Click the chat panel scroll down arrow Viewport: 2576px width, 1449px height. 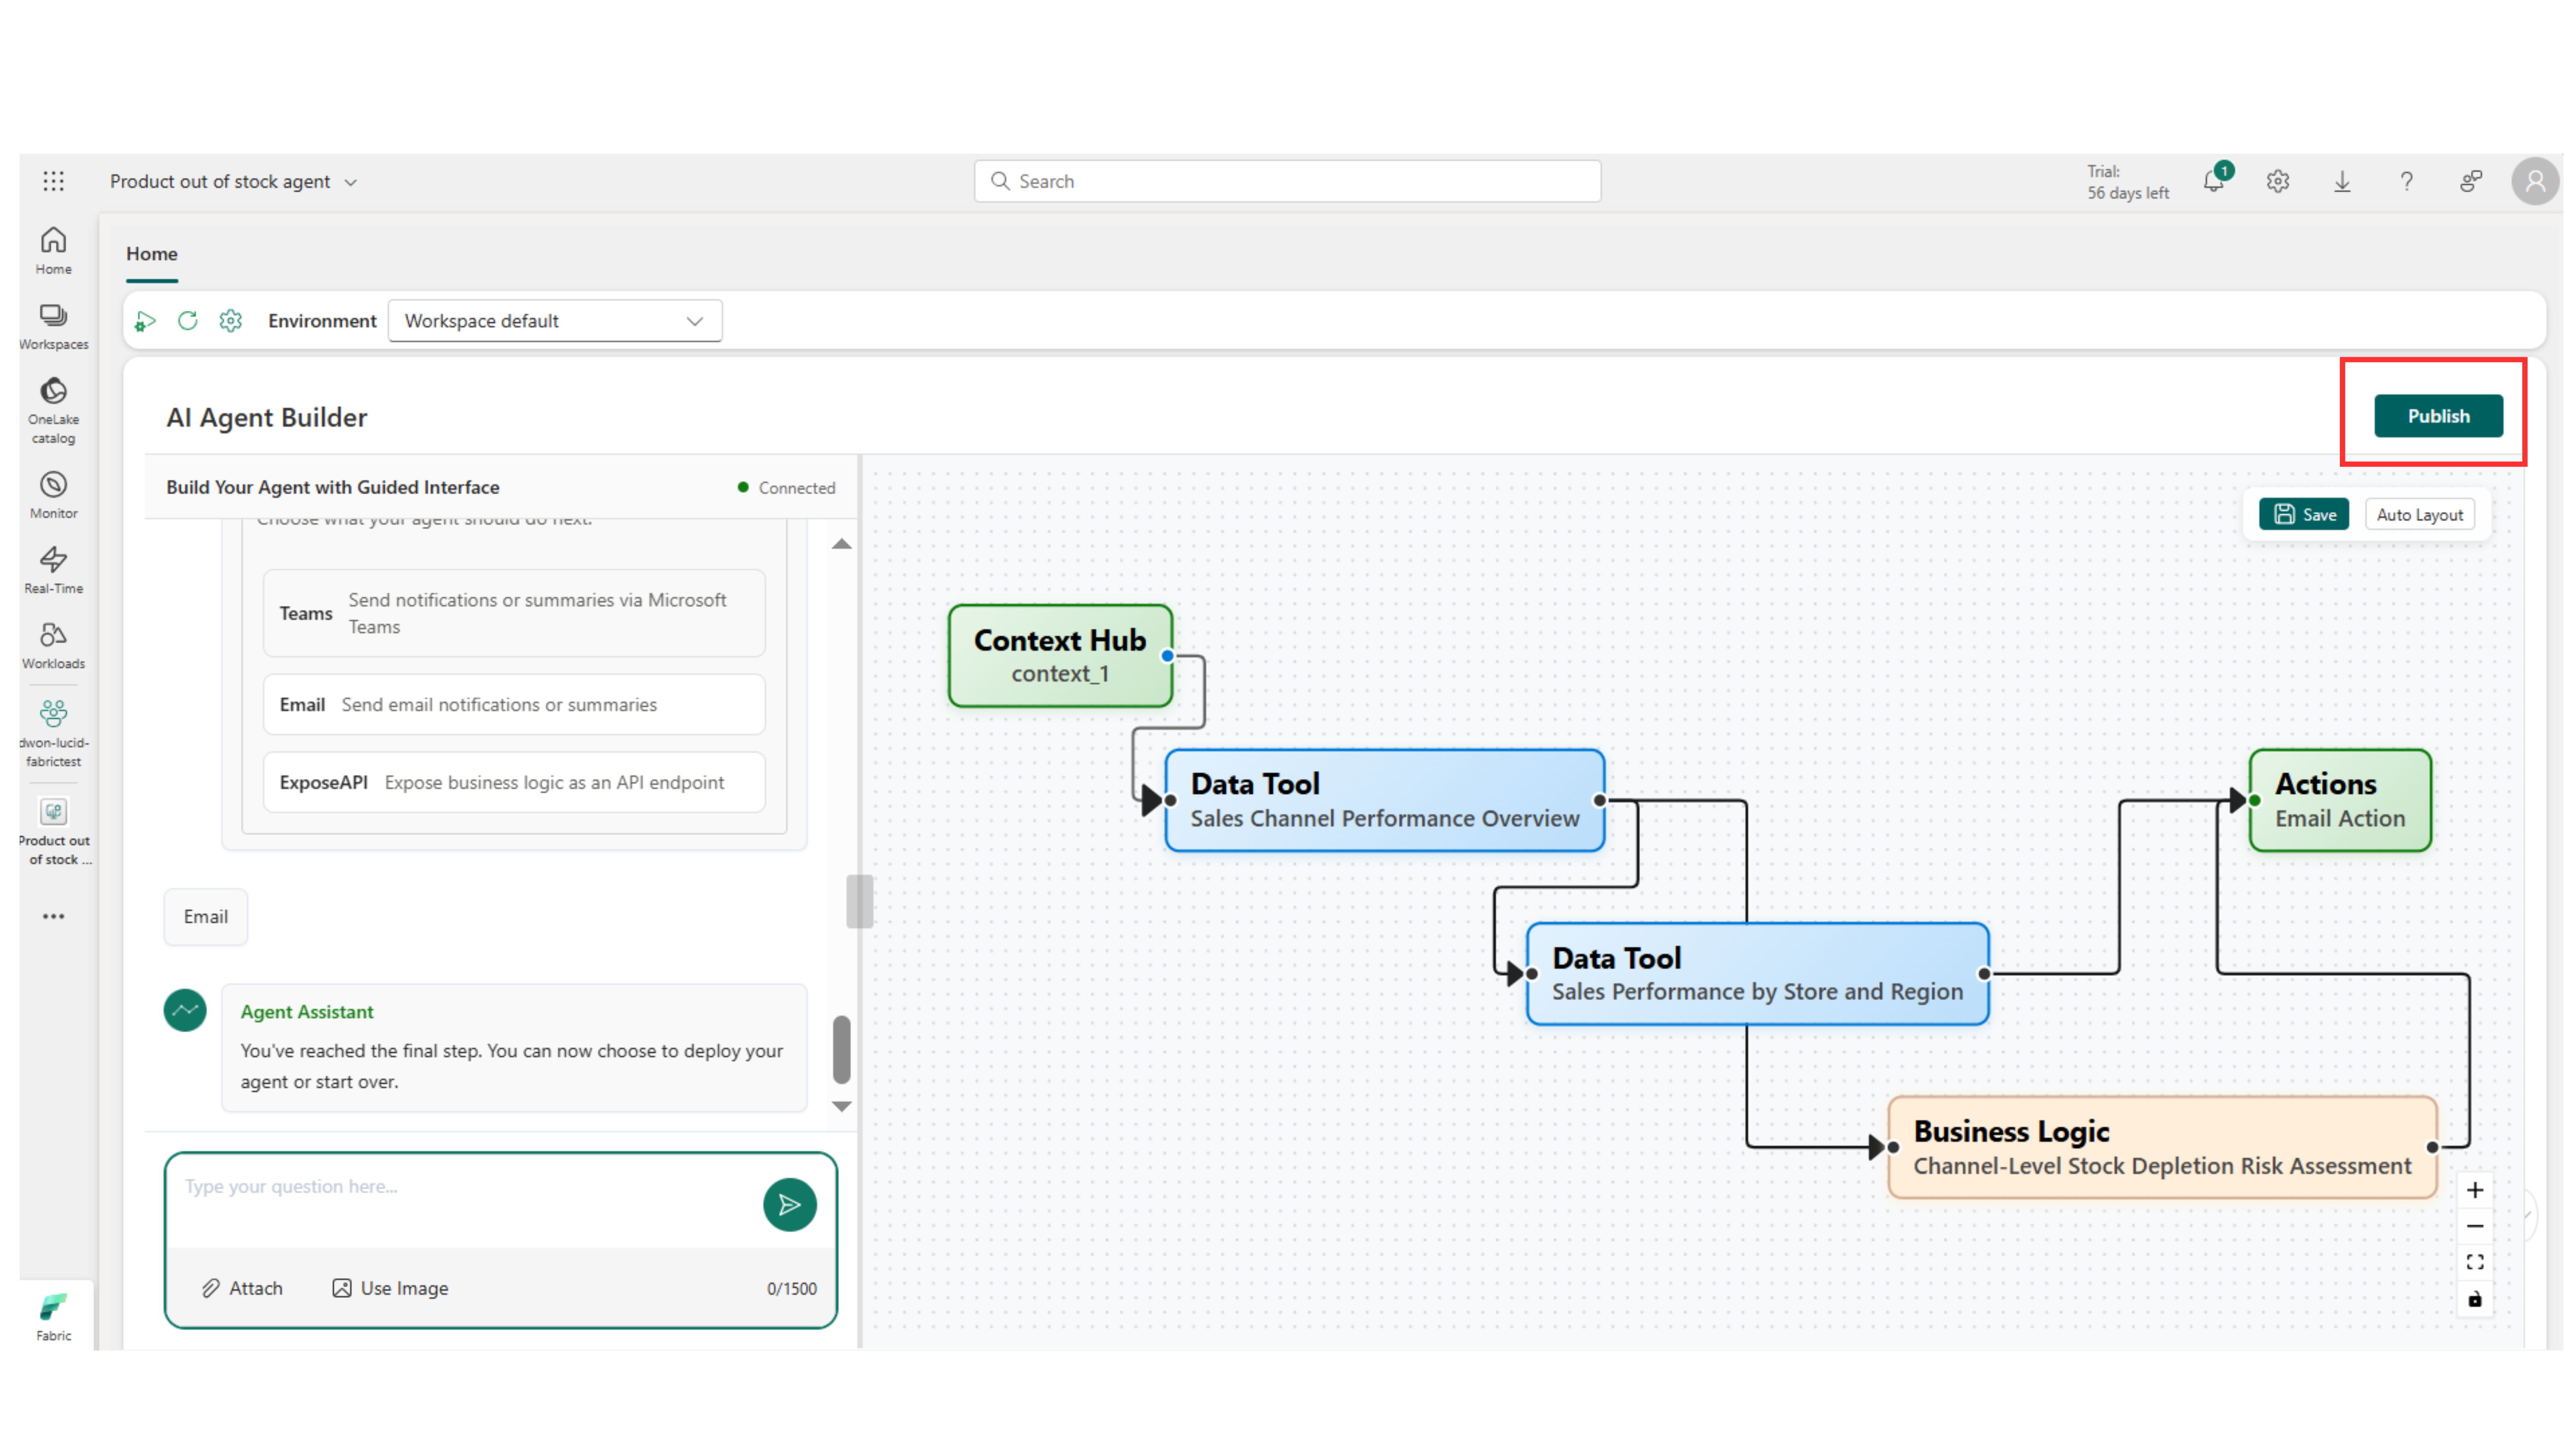(842, 1107)
